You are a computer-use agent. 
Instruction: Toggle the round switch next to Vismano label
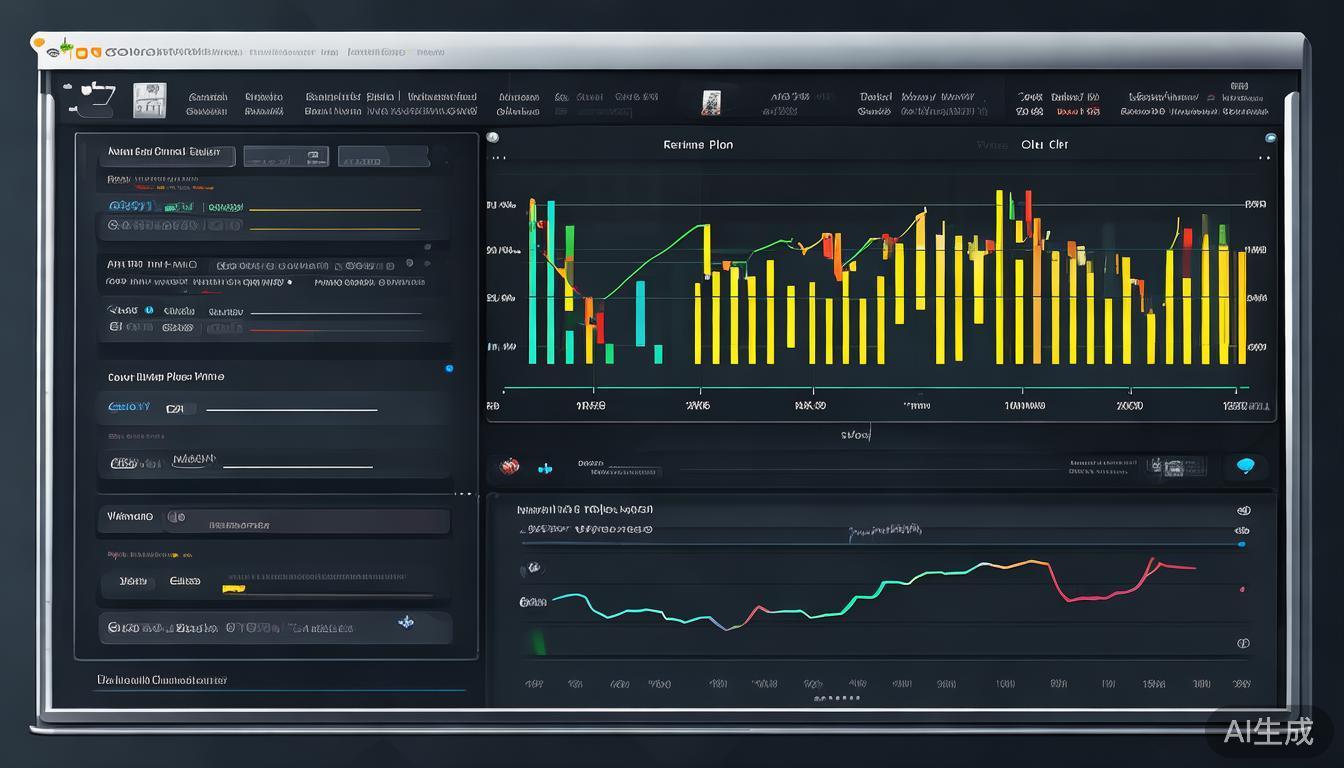pos(176,517)
